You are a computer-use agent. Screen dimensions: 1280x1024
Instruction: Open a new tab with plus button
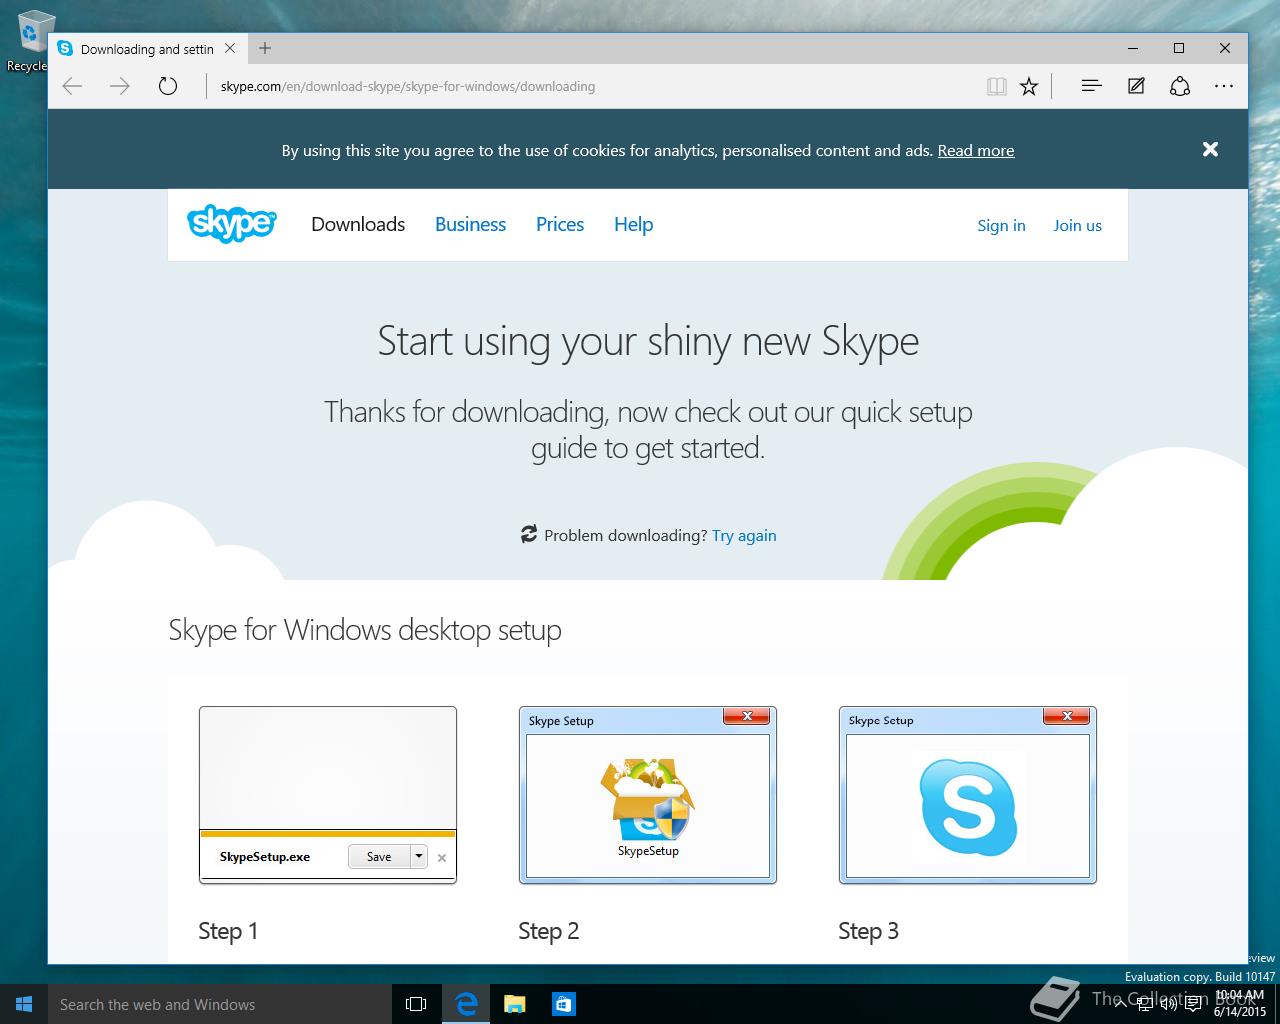(265, 48)
